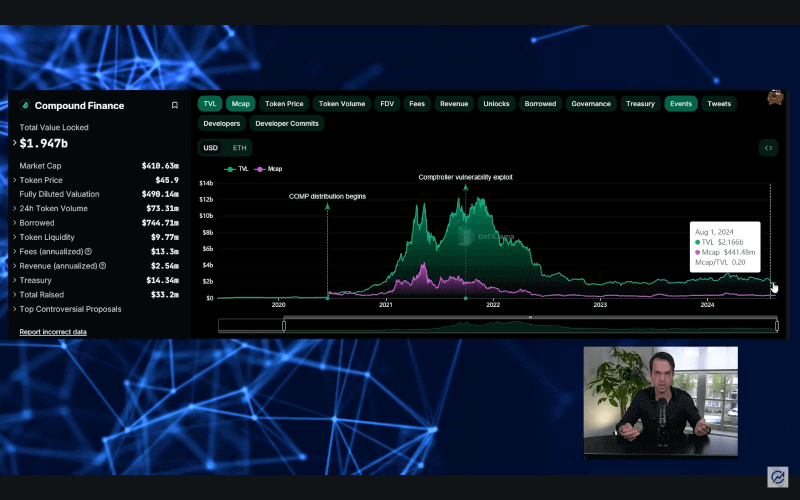Click the COMP distribution begins event marker

[328, 206]
